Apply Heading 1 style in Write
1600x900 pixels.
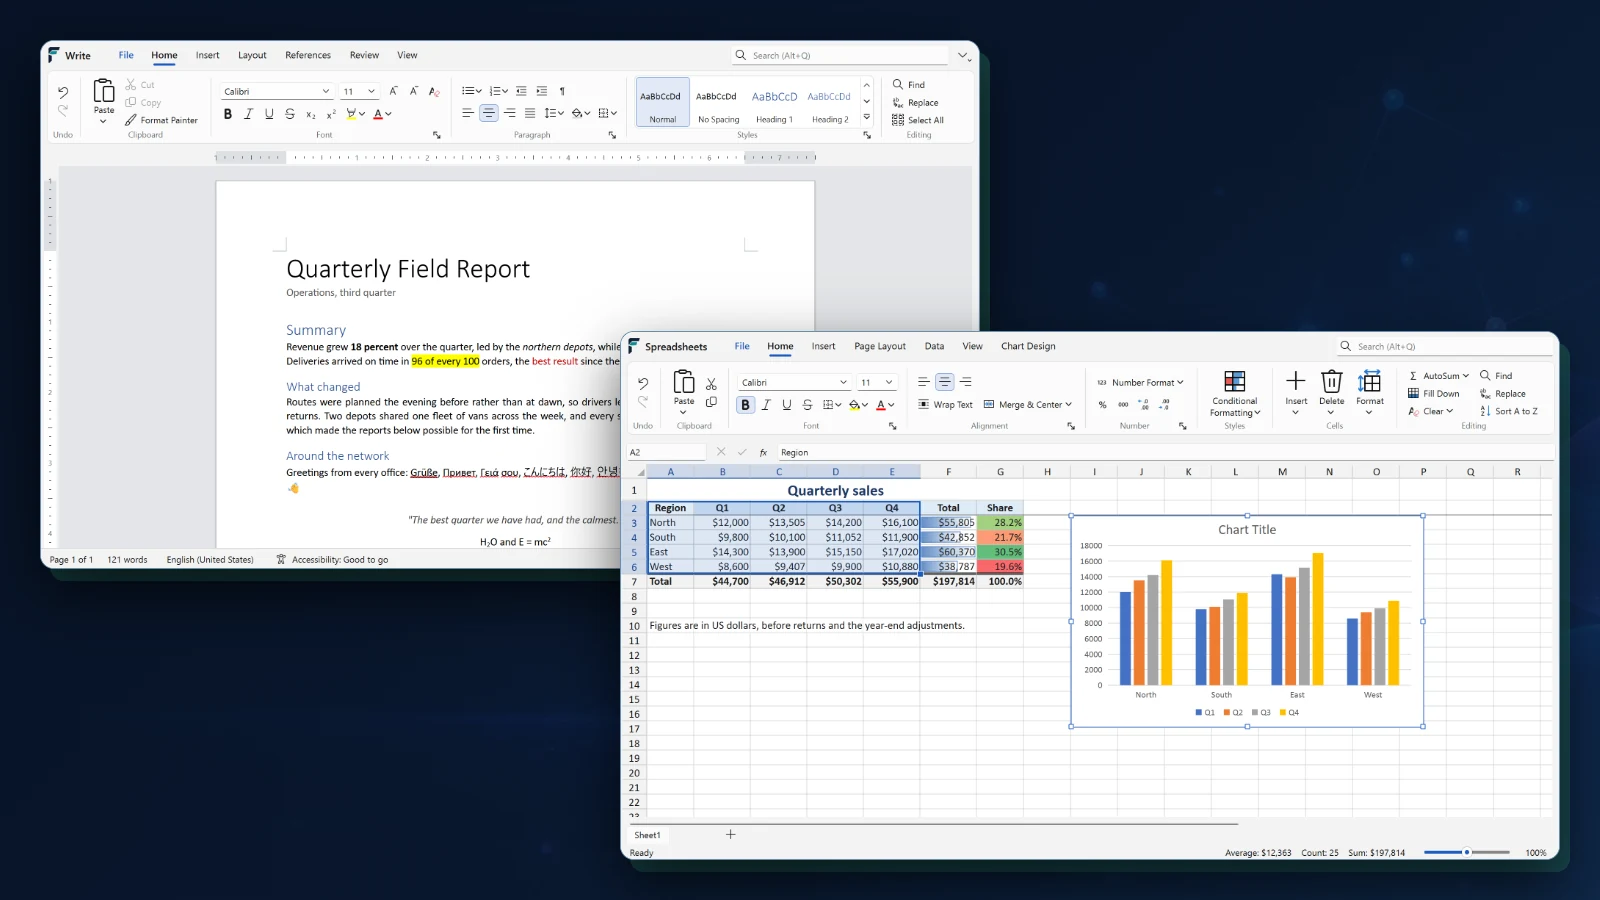coord(774,103)
